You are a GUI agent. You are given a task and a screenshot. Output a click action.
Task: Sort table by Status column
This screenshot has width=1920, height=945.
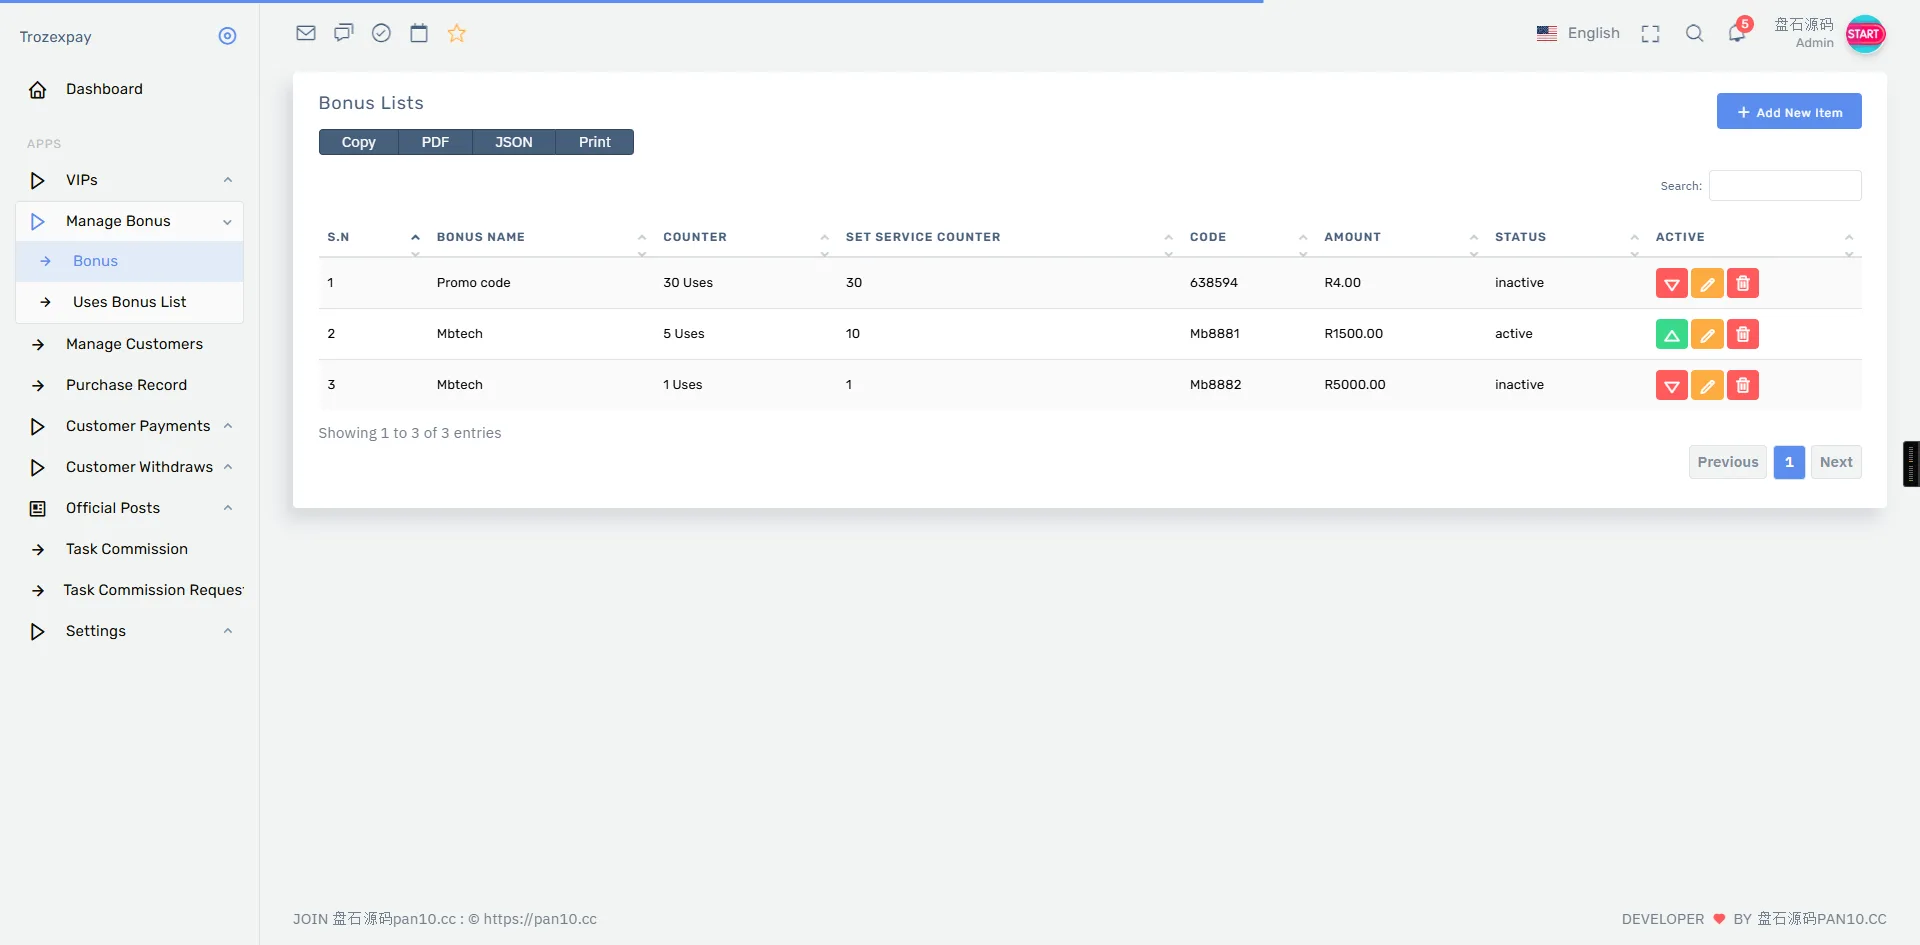[x=1567, y=238]
